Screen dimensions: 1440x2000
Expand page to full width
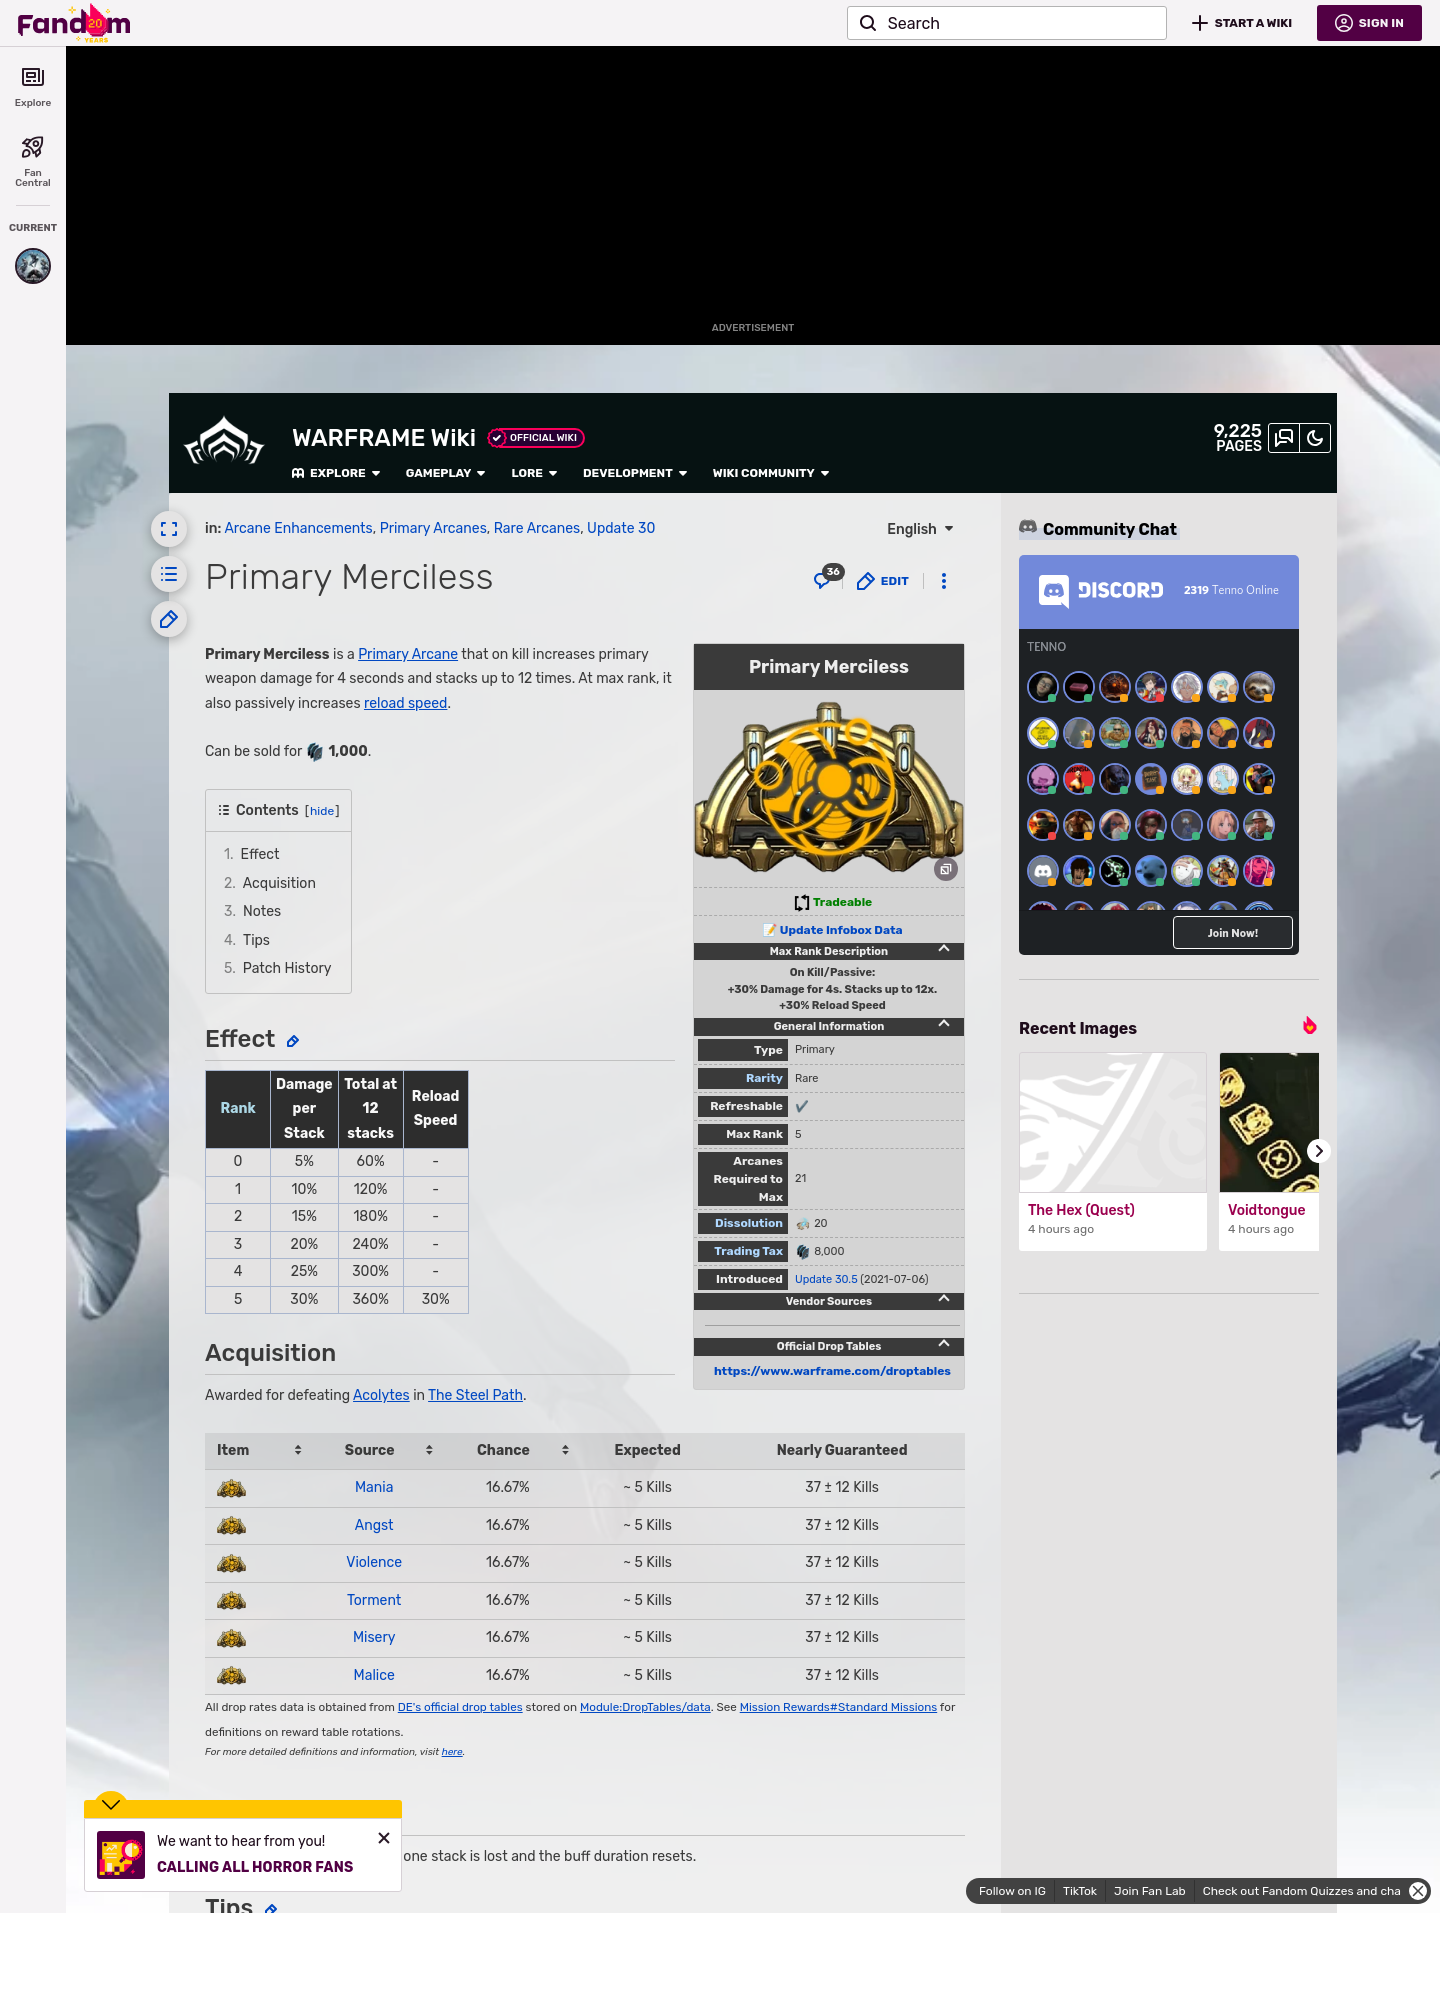coord(169,529)
